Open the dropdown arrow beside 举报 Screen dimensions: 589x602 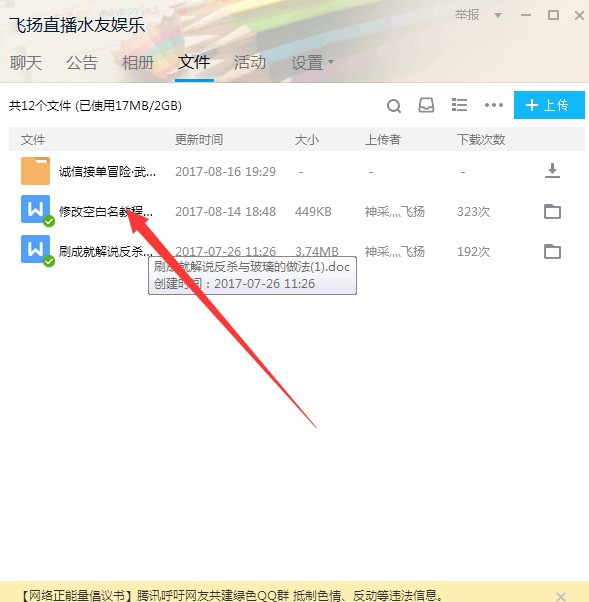pyautogui.click(x=498, y=15)
